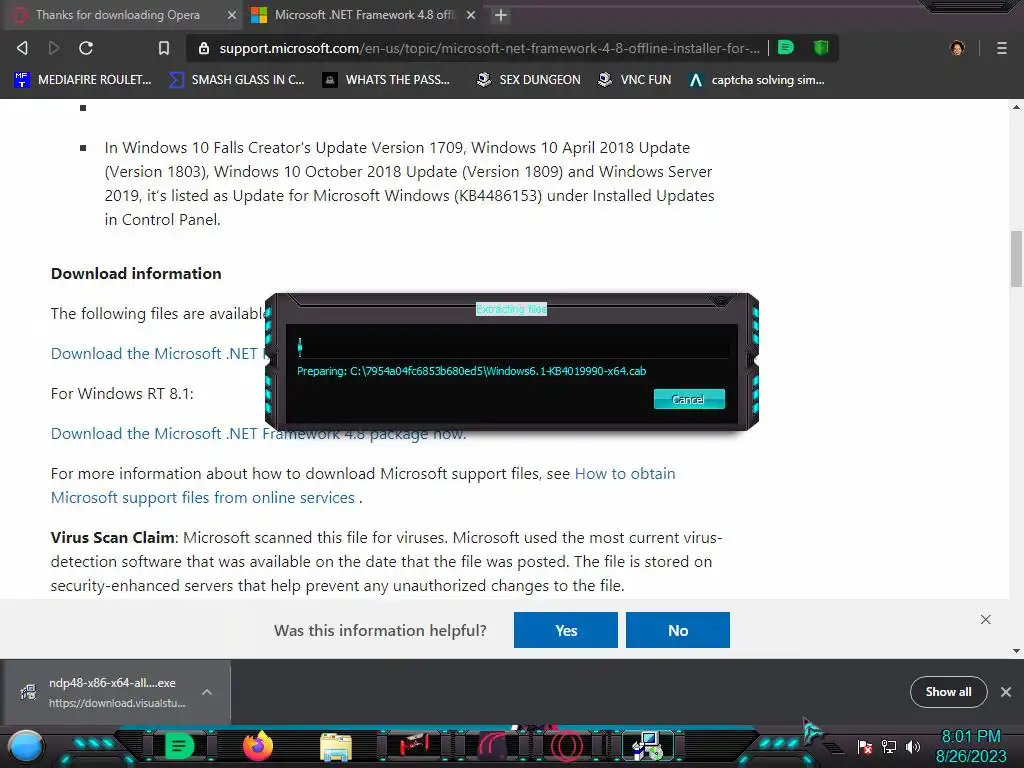
Task: Cancel the file extraction dialog
Action: tap(689, 400)
